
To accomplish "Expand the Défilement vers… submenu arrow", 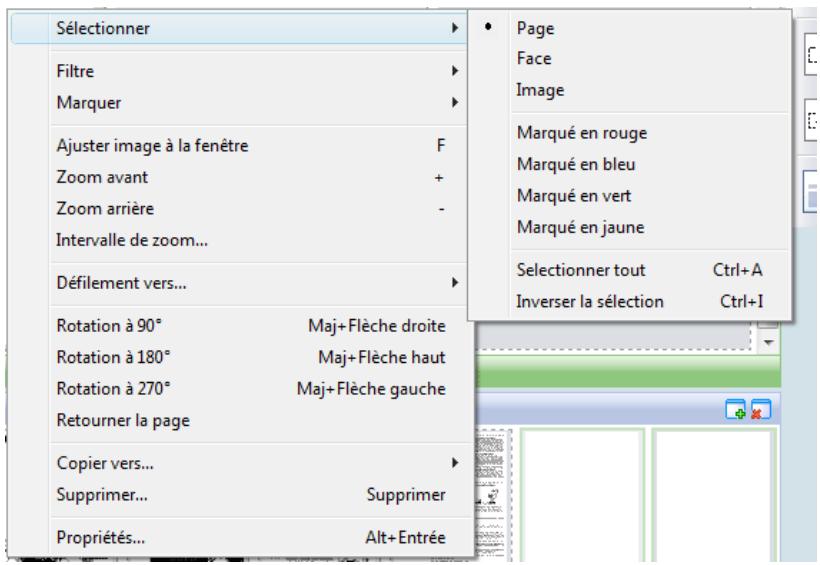I will (x=455, y=283).
